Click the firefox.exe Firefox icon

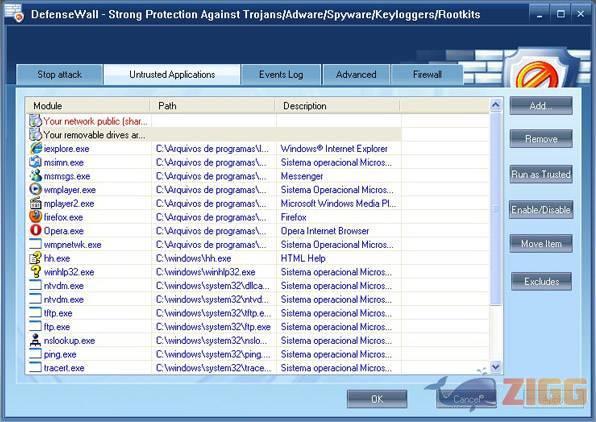35,217
